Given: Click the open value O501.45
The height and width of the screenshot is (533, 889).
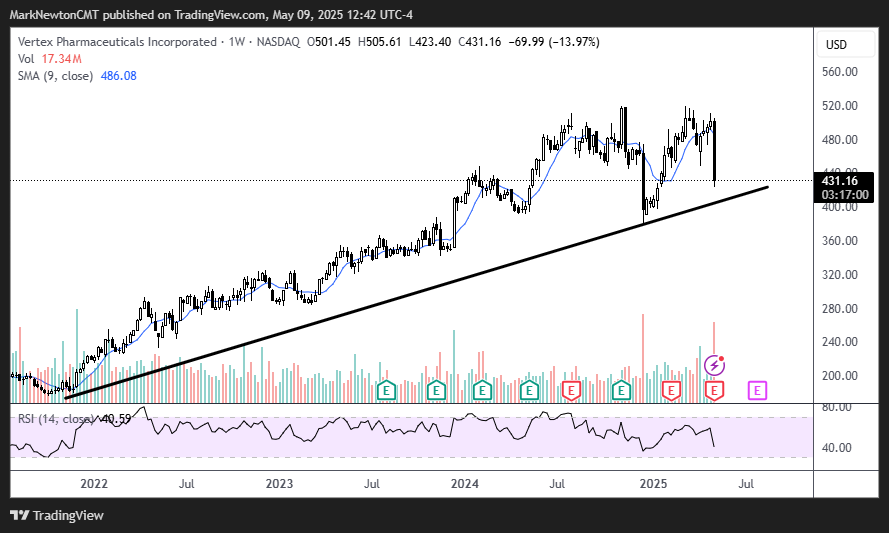Looking at the screenshot, I should (329, 42).
